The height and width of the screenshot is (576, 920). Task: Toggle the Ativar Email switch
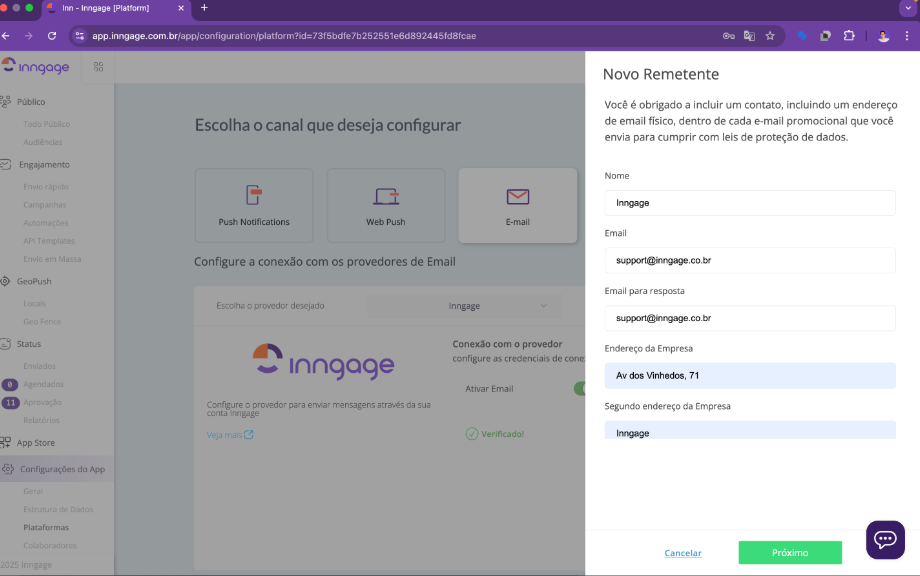click(x=580, y=388)
